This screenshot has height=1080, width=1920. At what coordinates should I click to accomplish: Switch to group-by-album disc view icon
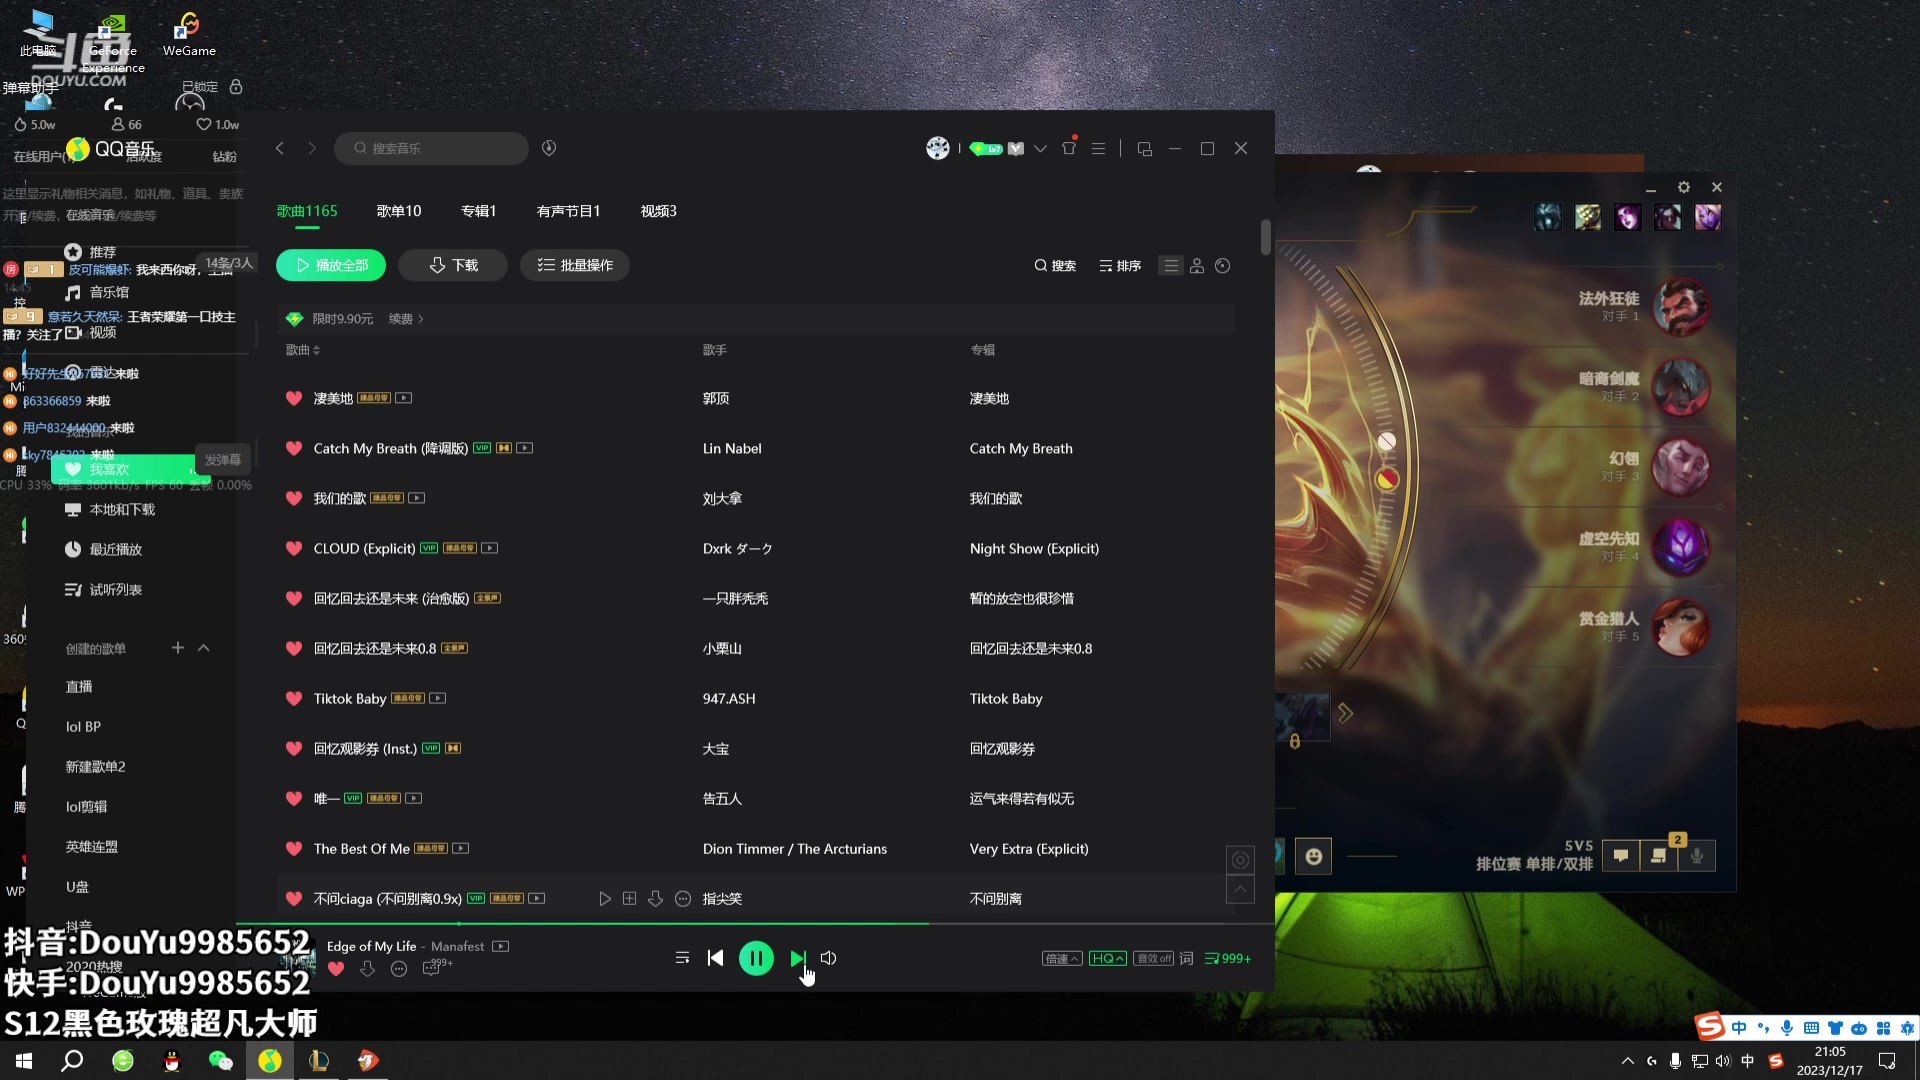pos(1222,265)
